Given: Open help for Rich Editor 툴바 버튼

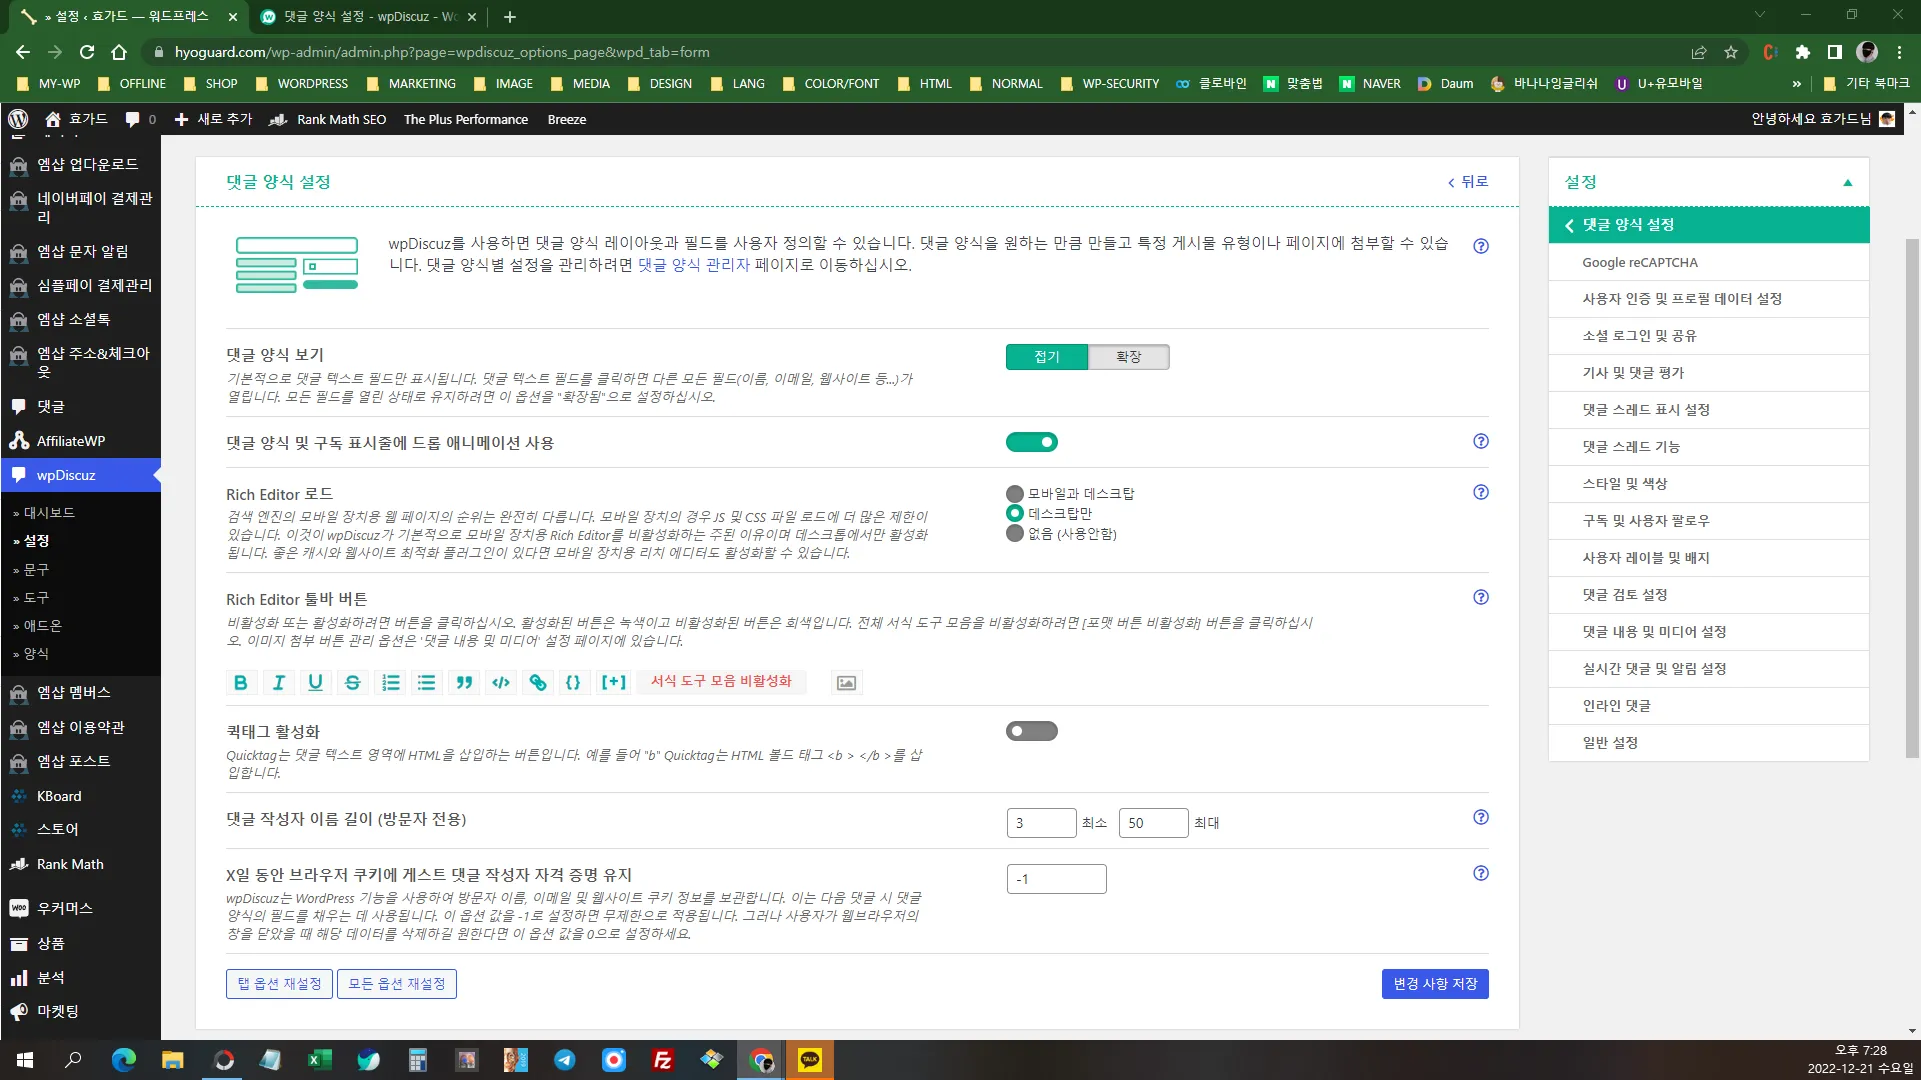Looking at the screenshot, I should coord(1481,597).
